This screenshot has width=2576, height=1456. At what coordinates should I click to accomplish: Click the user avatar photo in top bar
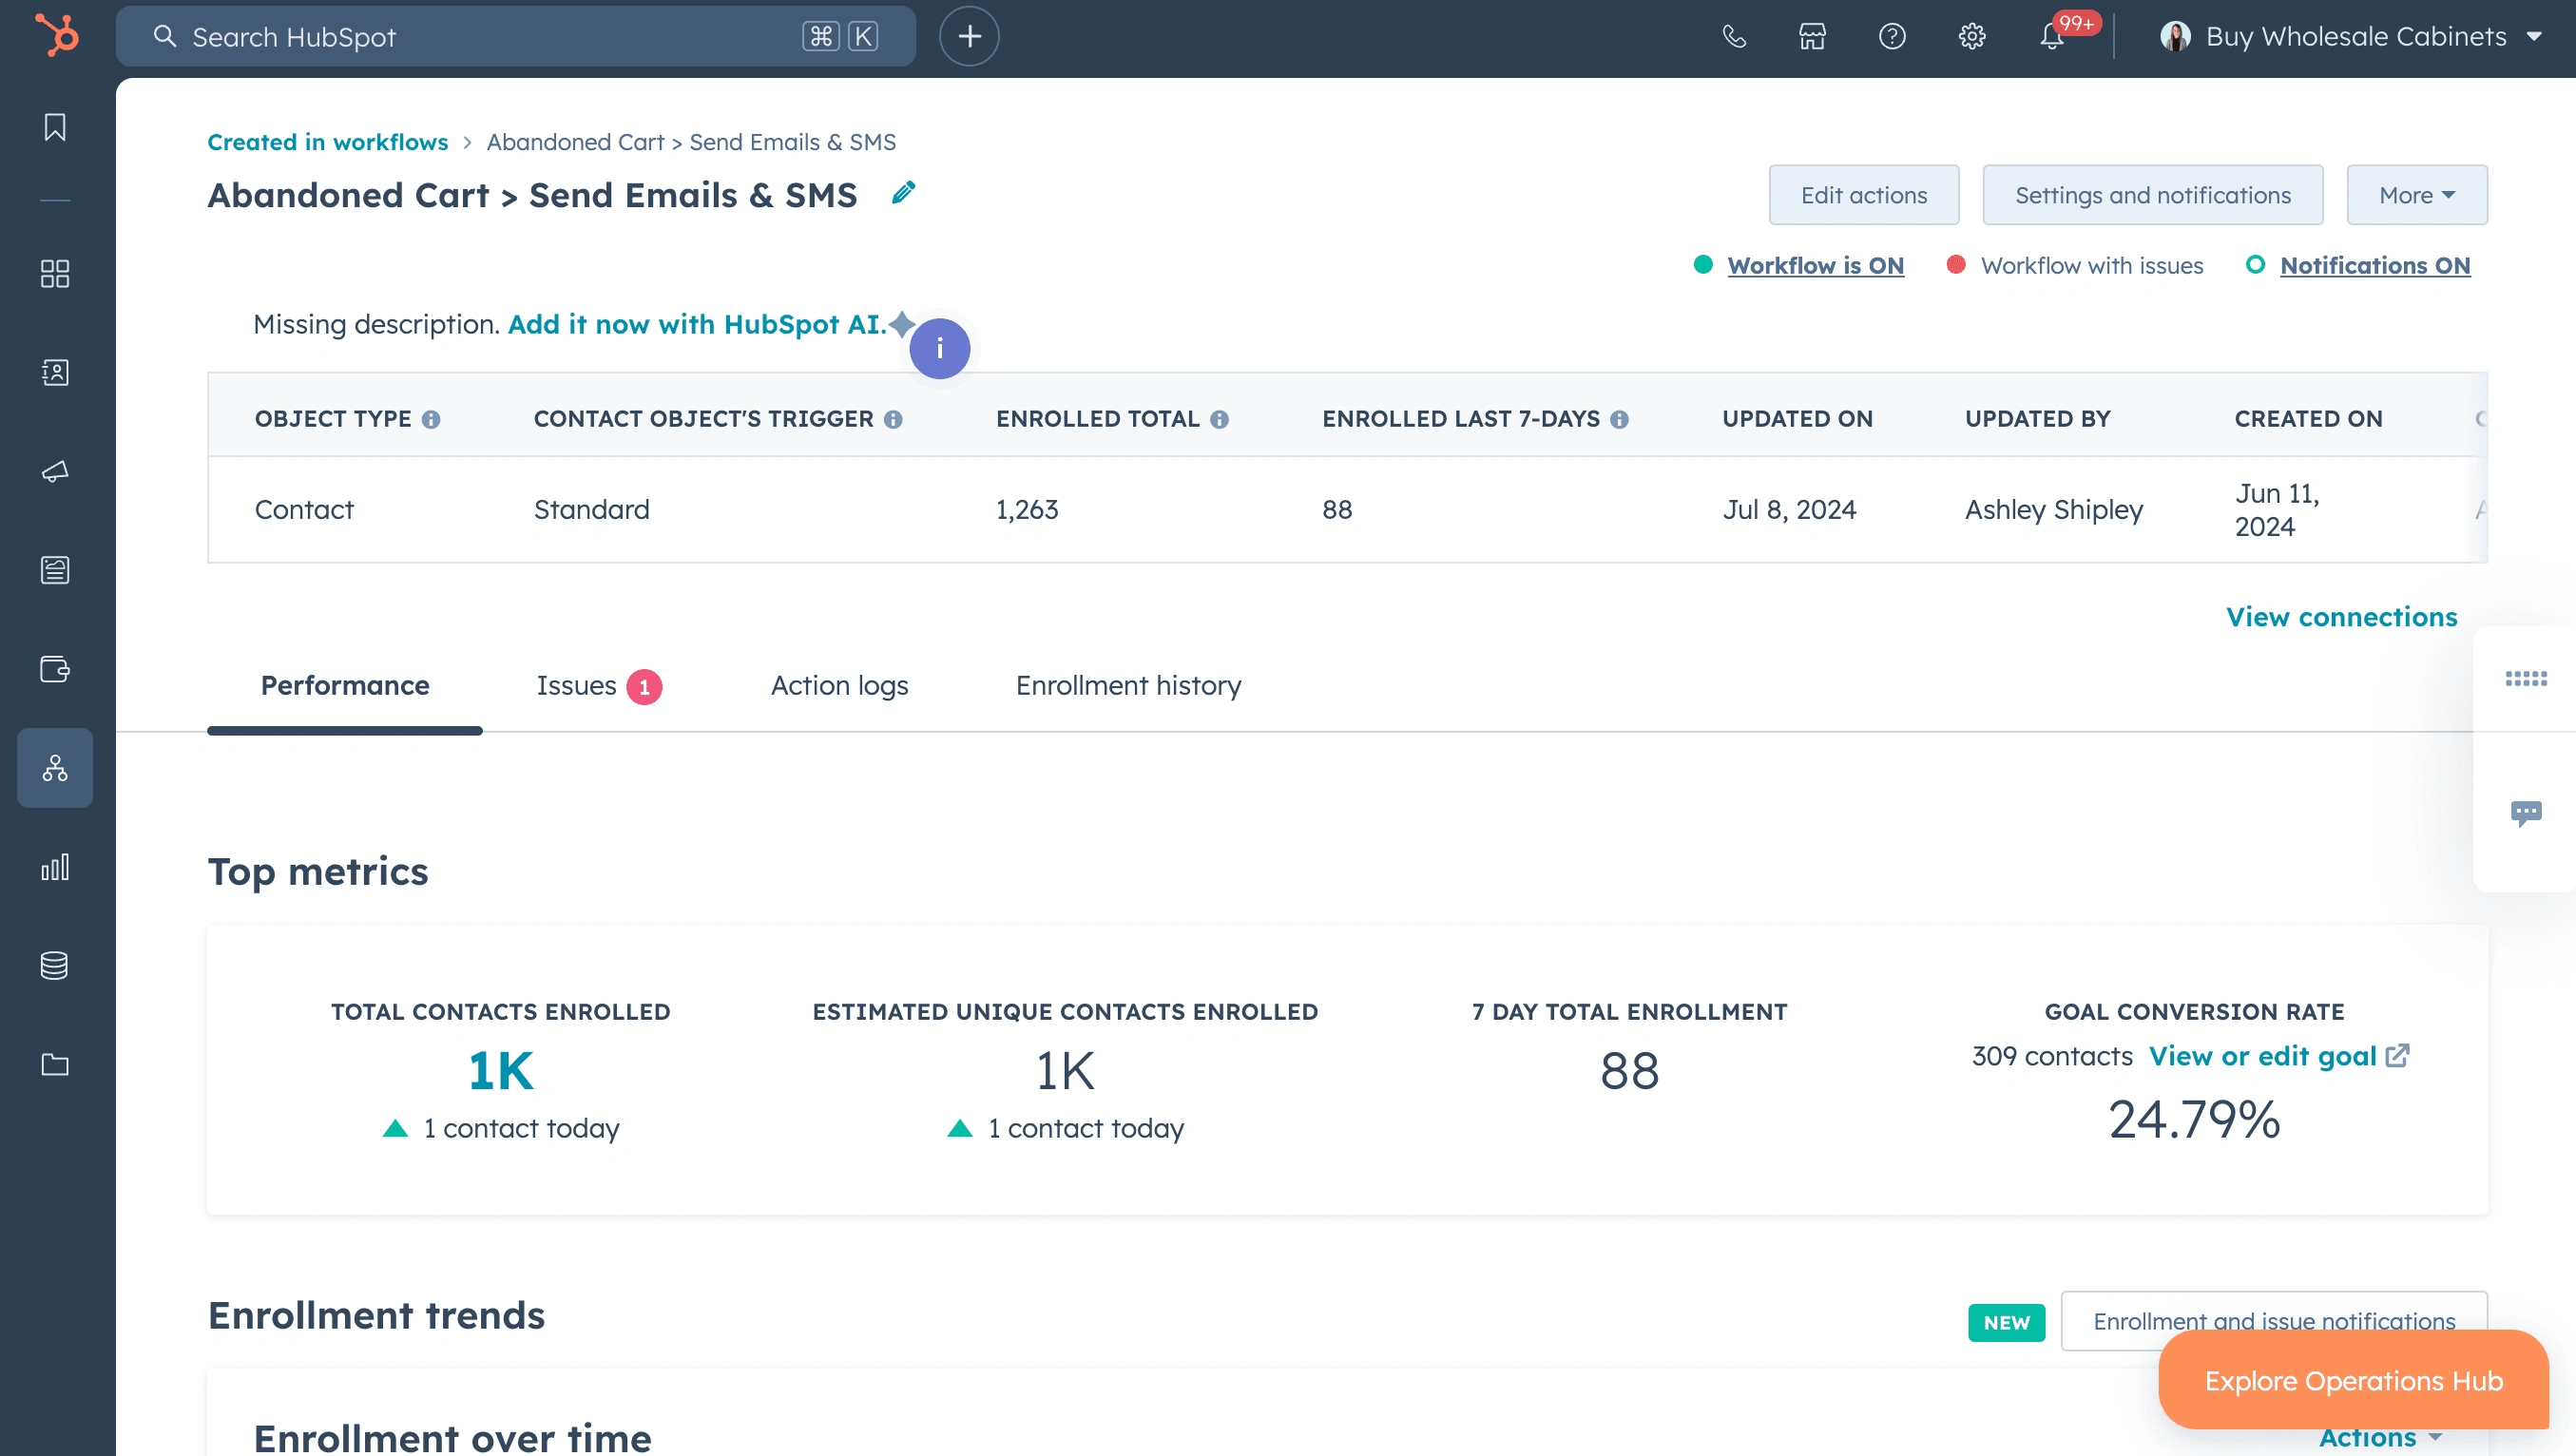[x=2175, y=36]
